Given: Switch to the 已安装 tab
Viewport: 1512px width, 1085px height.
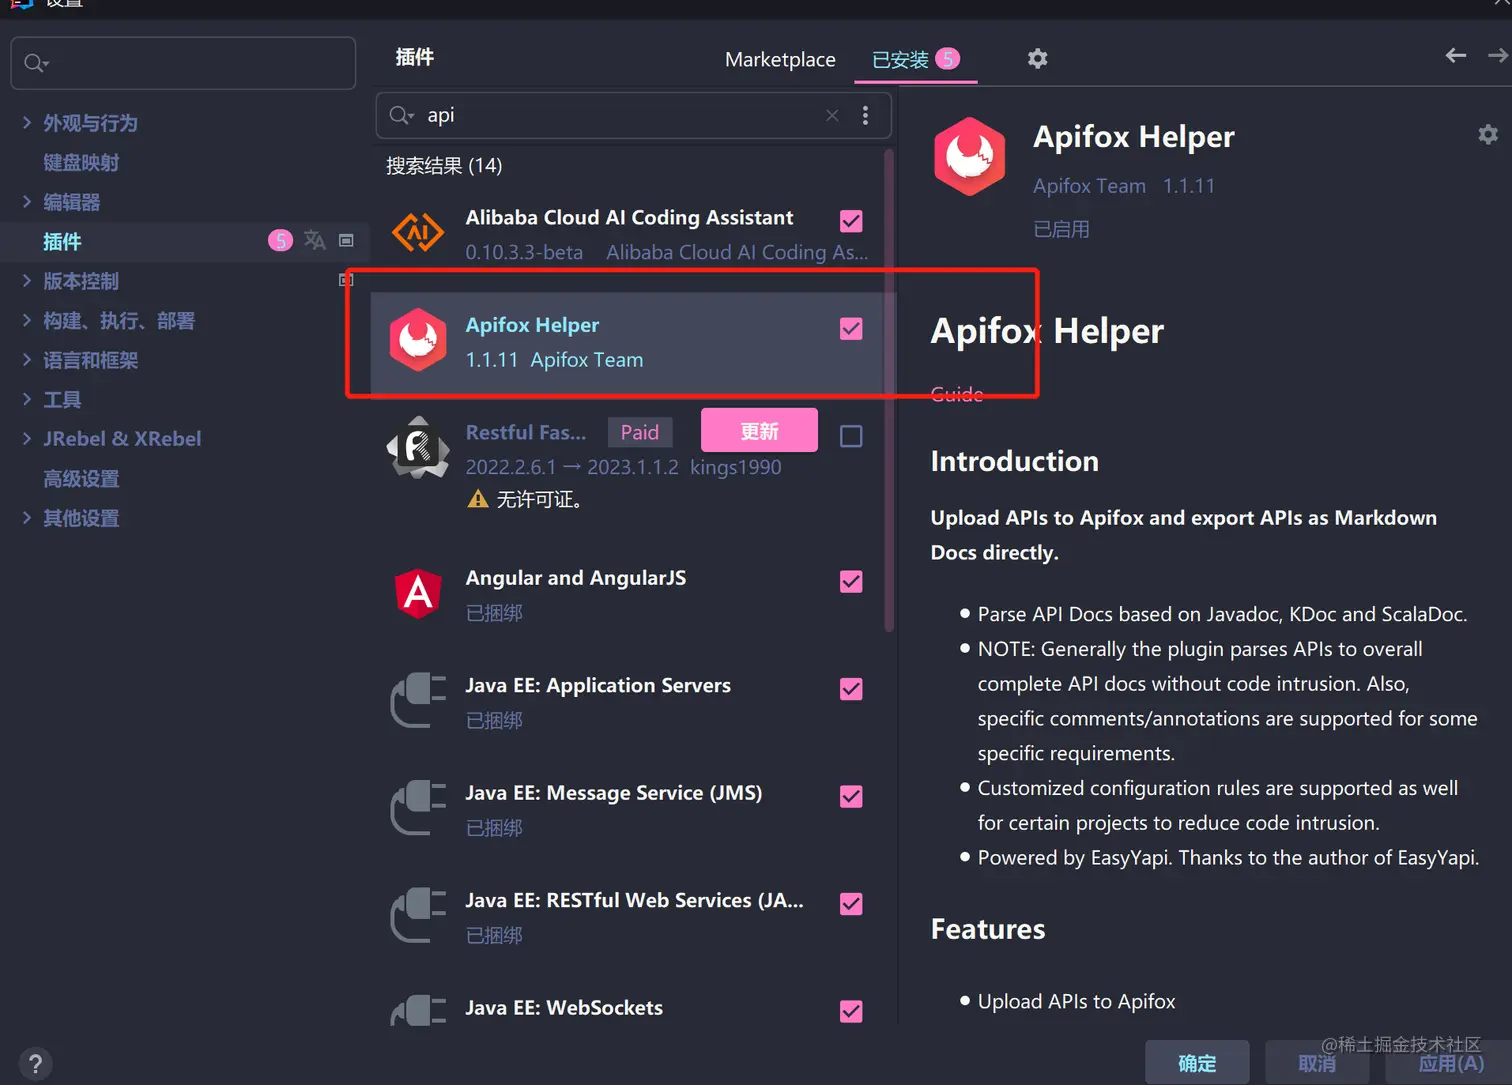Looking at the screenshot, I should [915, 59].
